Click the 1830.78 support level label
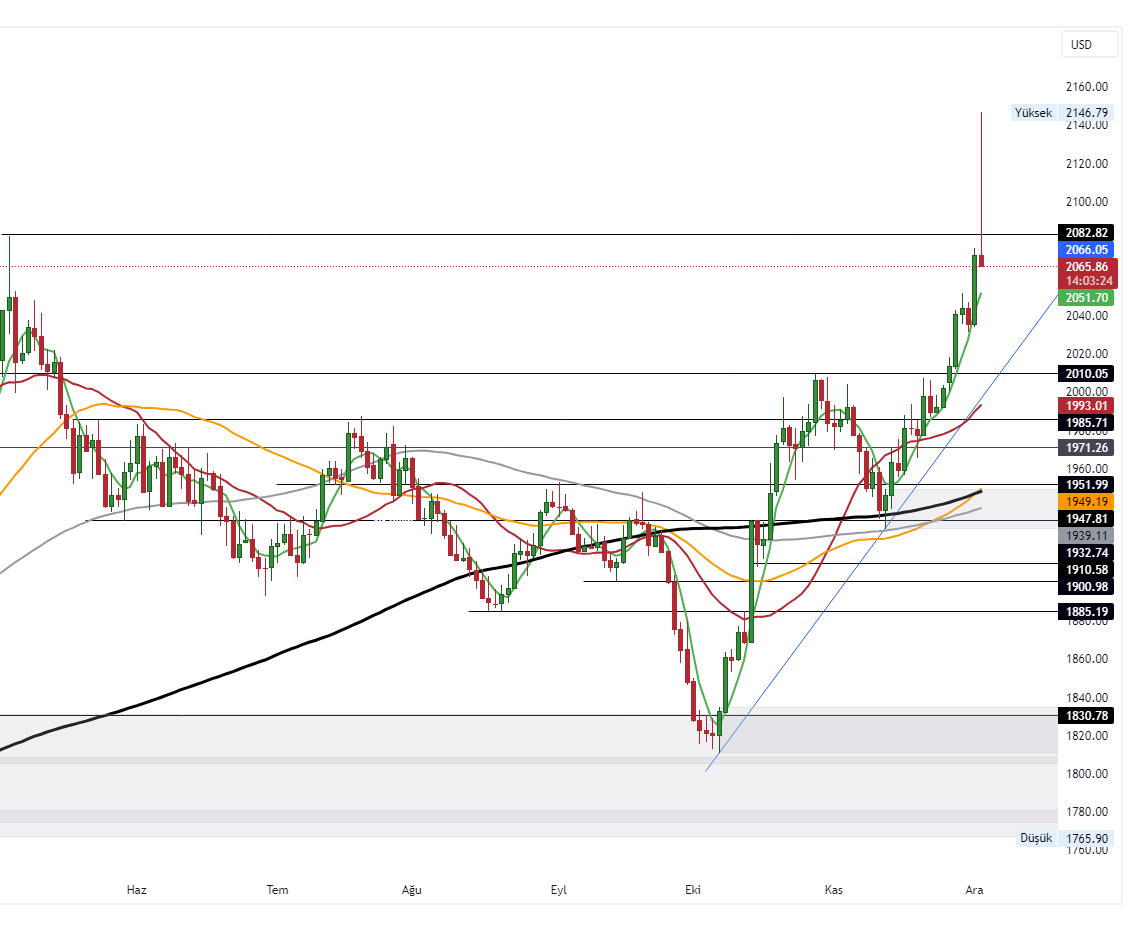 pos(1087,716)
